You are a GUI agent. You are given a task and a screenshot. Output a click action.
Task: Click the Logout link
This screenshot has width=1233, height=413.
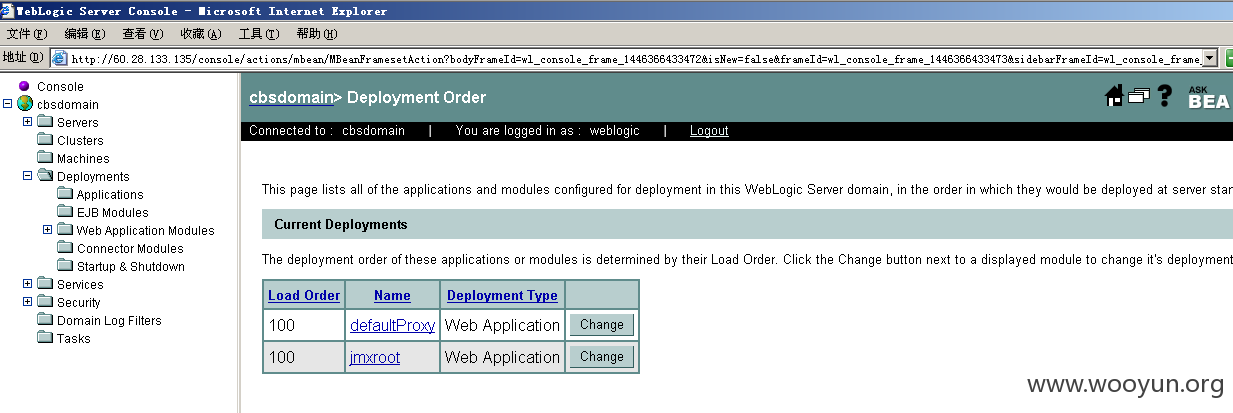tap(709, 130)
